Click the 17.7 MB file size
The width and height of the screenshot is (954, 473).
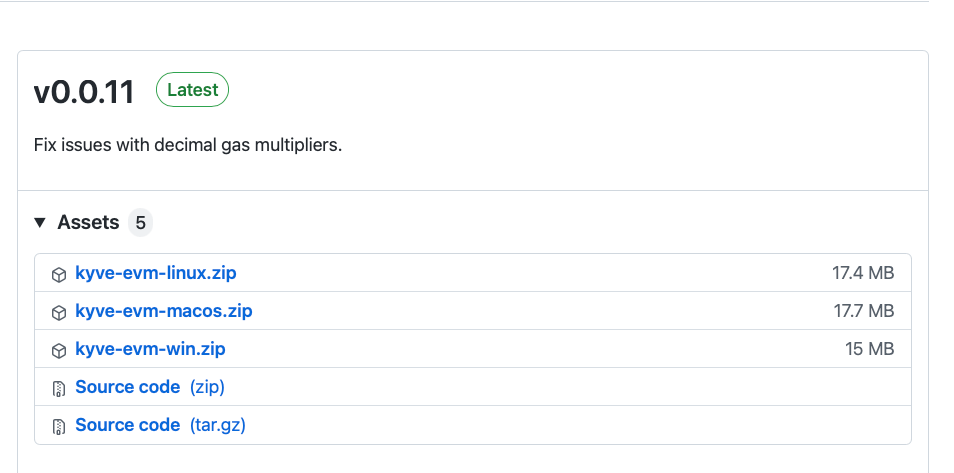point(864,311)
